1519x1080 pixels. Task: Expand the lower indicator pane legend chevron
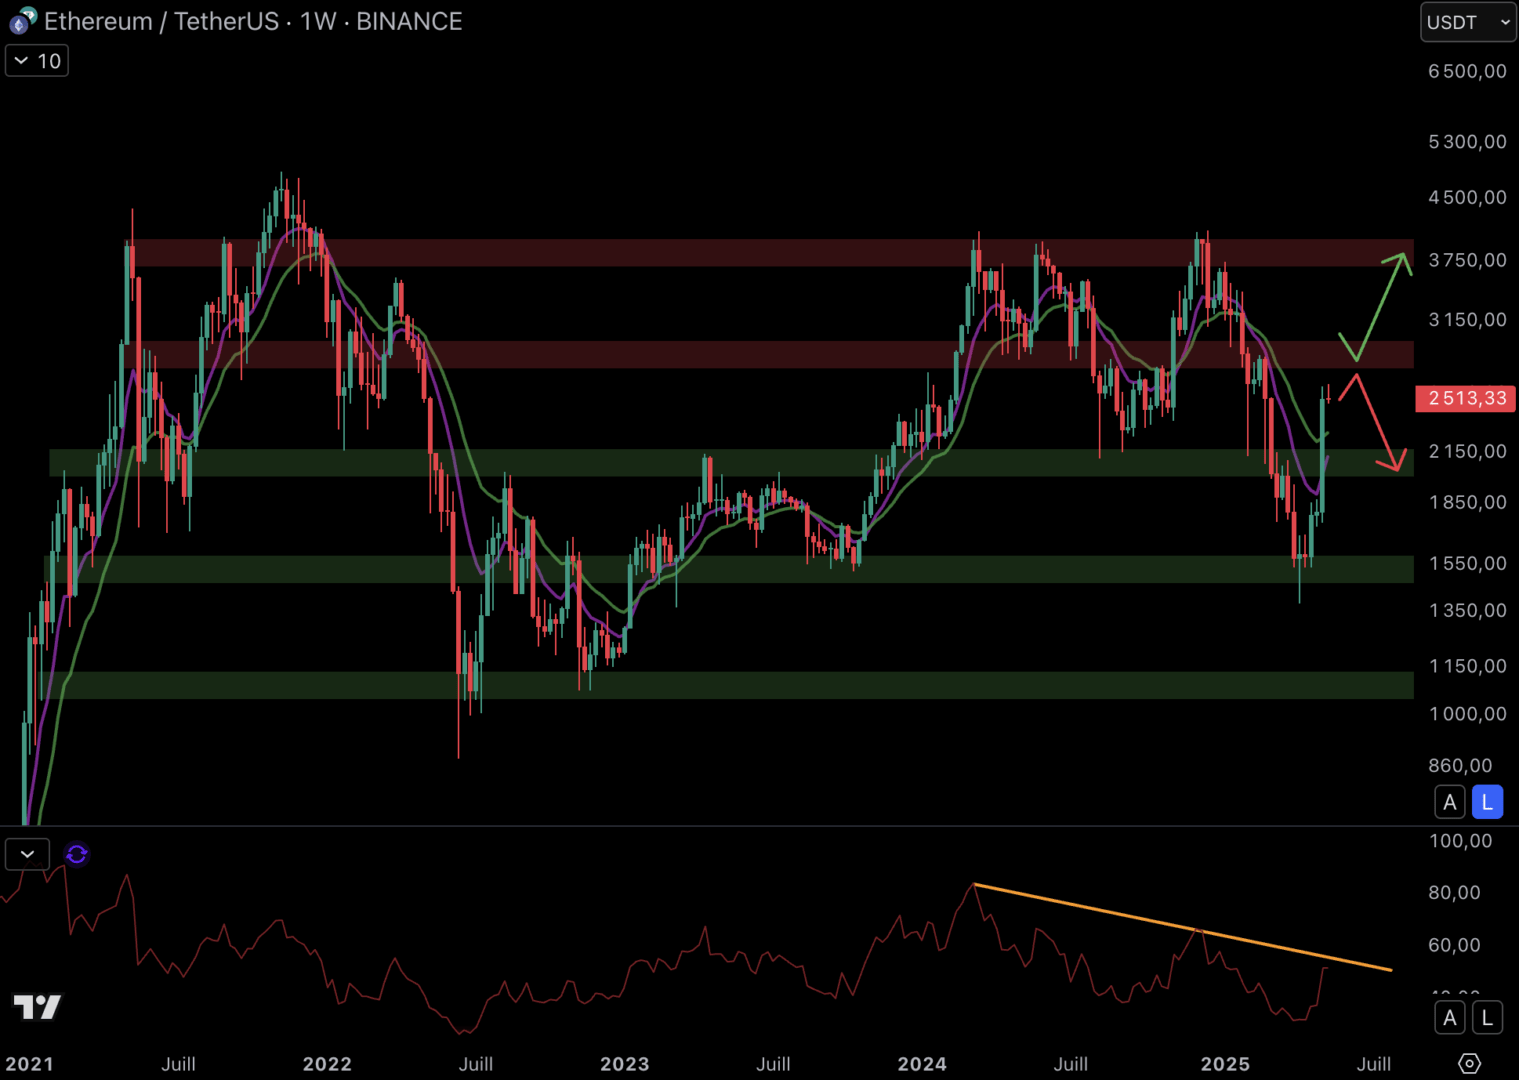point(27,854)
